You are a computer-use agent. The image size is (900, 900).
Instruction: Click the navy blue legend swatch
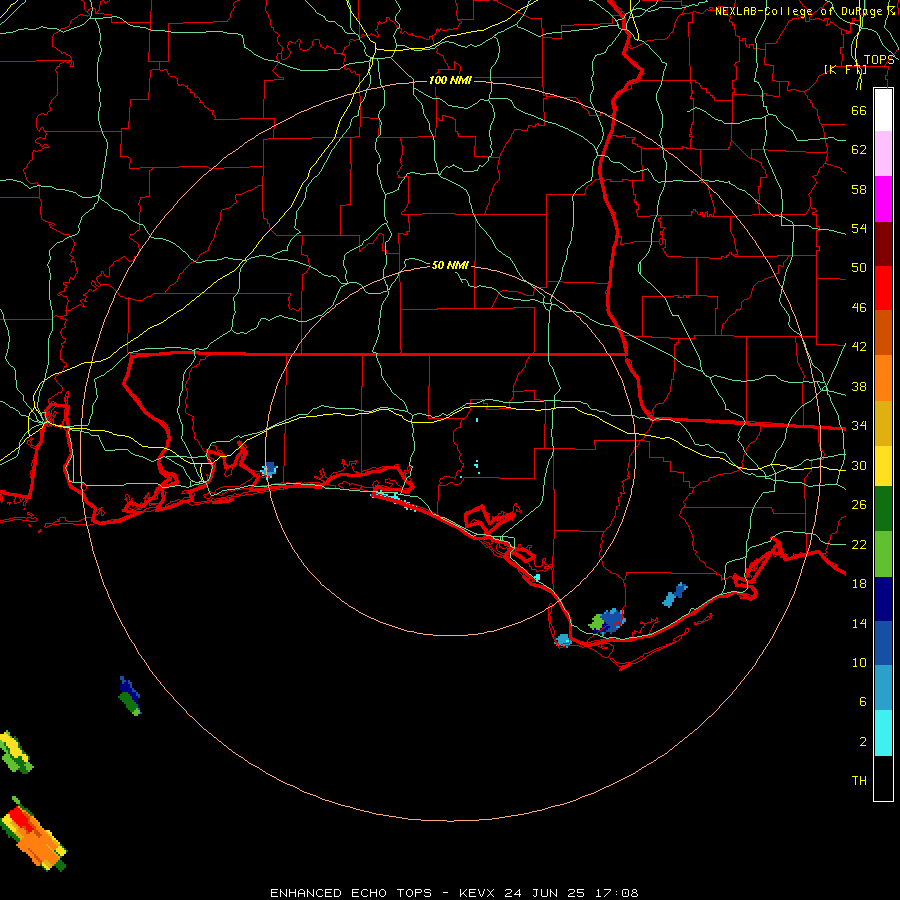point(883,599)
